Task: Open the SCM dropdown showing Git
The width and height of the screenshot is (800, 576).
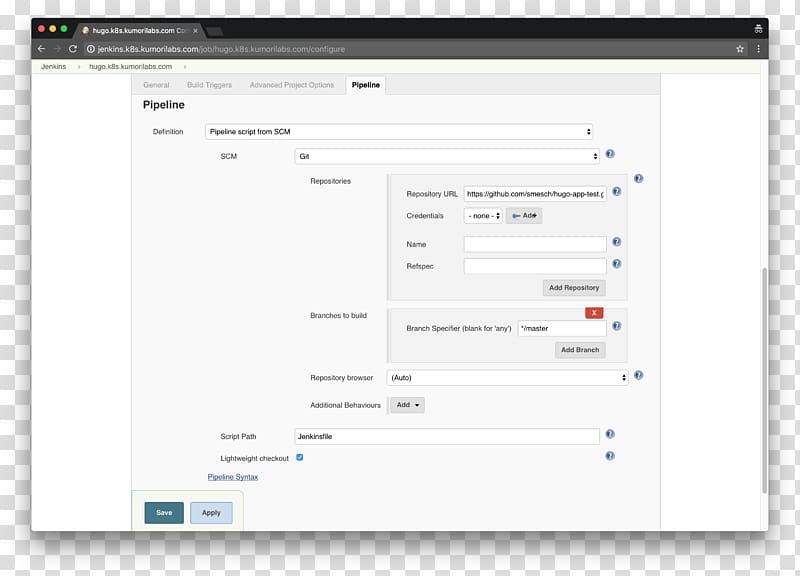Action: (447, 156)
